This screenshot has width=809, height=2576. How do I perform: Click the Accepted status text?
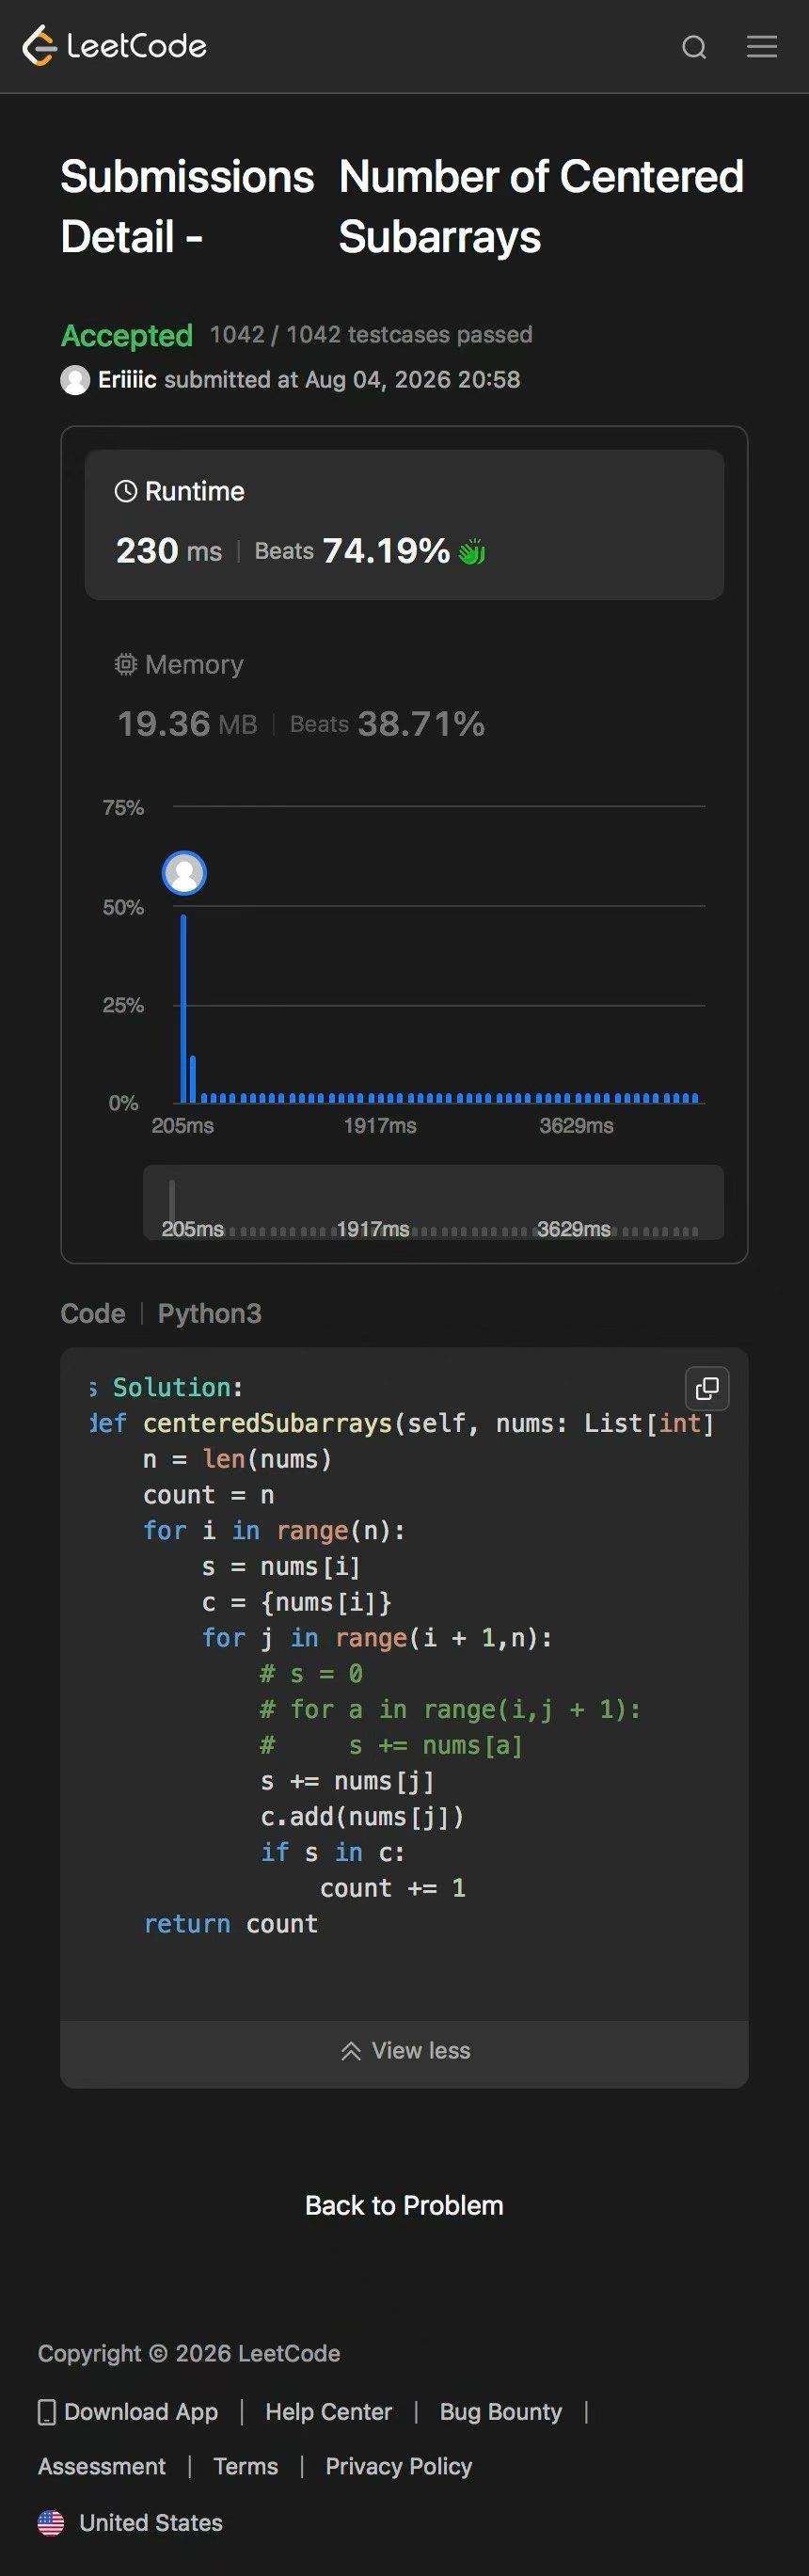click(127, 336)
